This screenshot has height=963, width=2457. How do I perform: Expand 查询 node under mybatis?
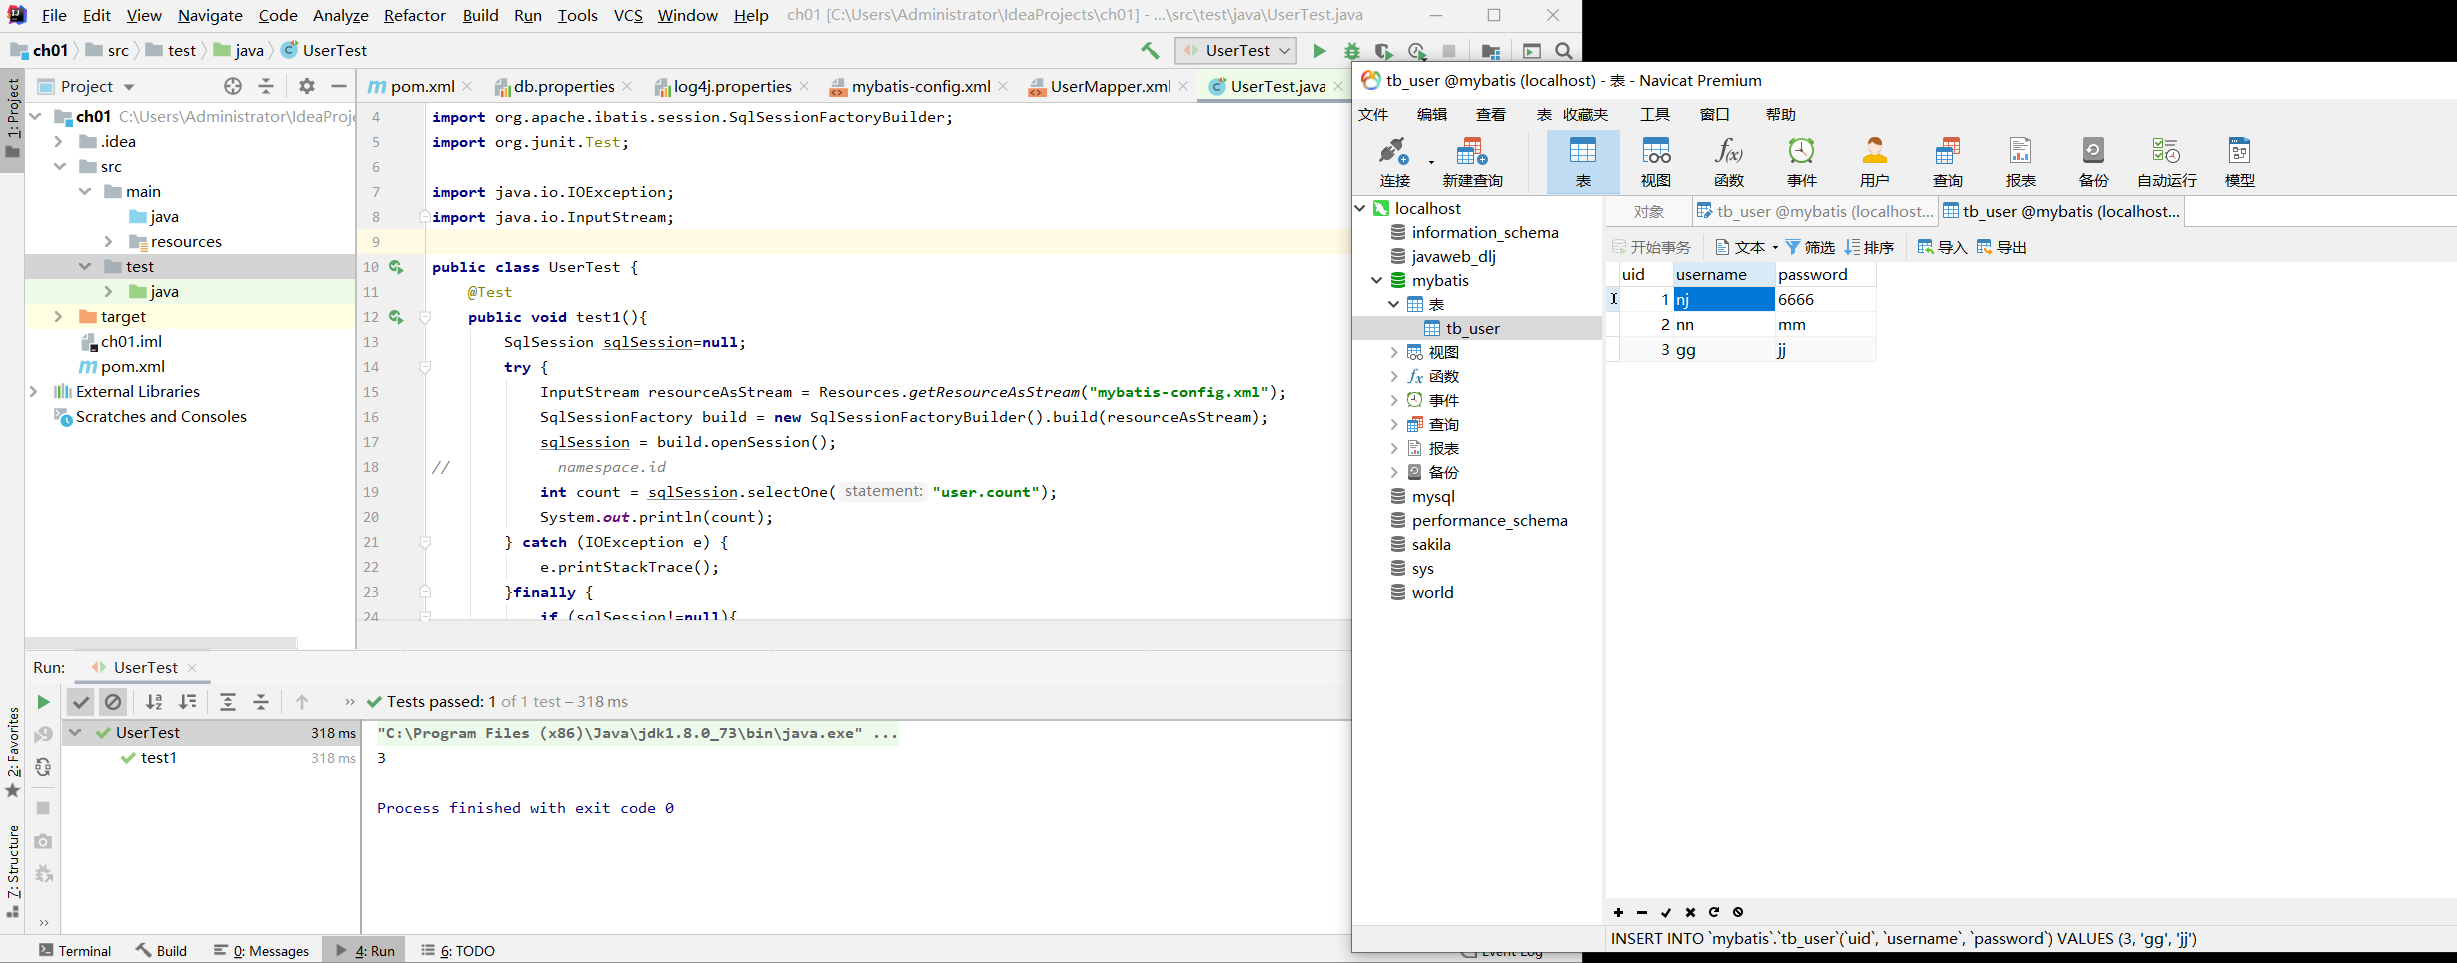[x=1394, y=424]
